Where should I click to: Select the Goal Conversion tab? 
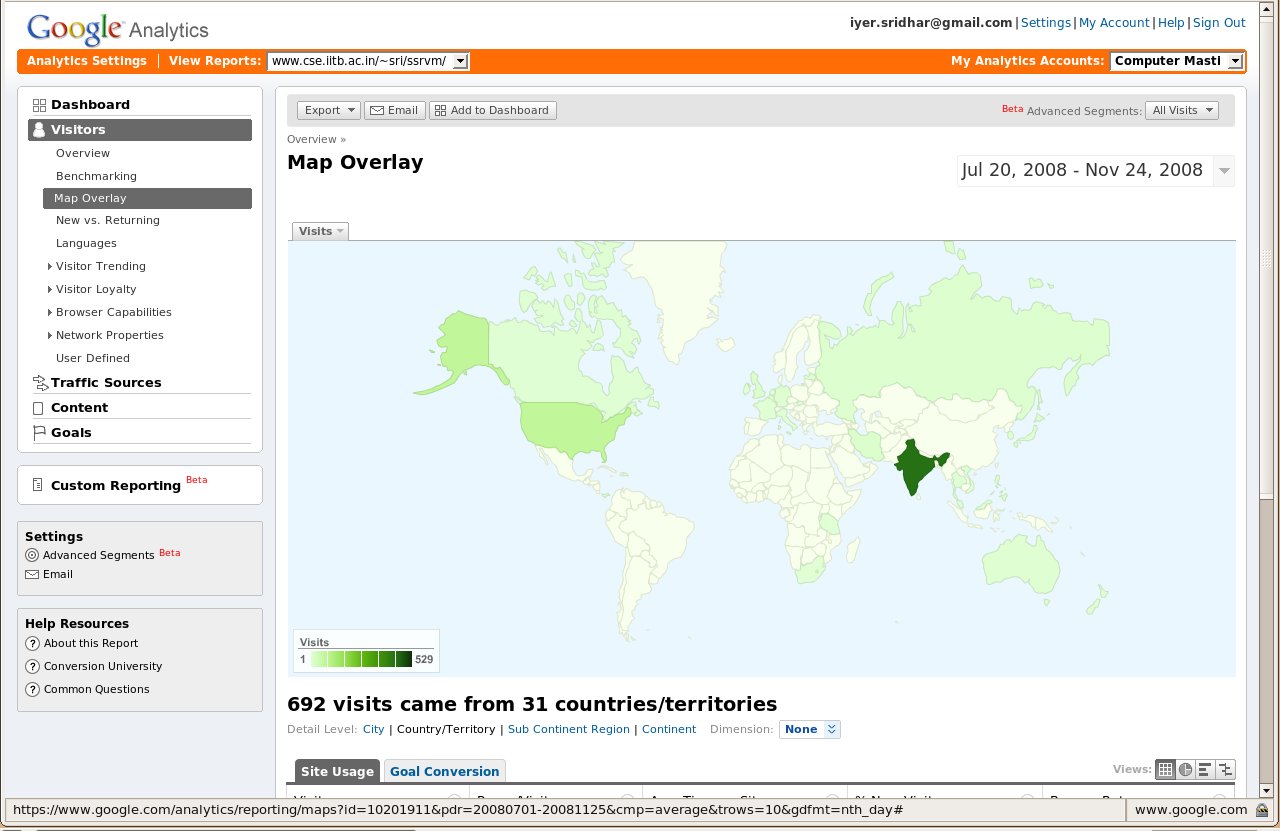point(444,771)
